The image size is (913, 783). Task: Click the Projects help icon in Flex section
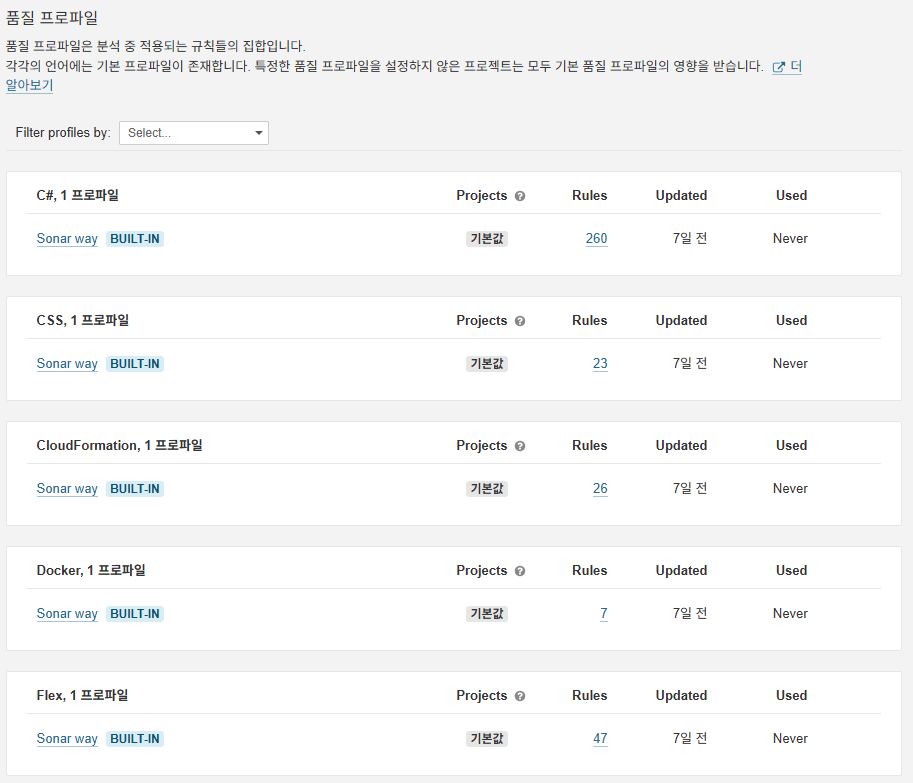[x=520, y=696]
